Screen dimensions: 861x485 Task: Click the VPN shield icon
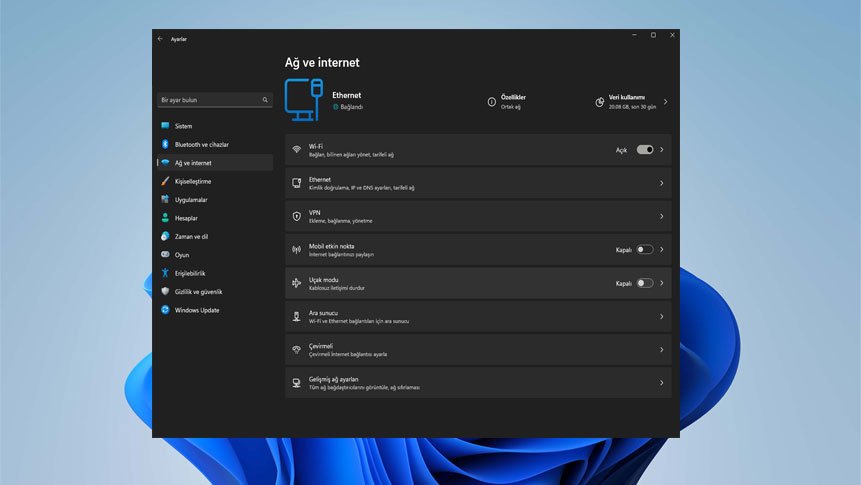(x=296, y=216)
